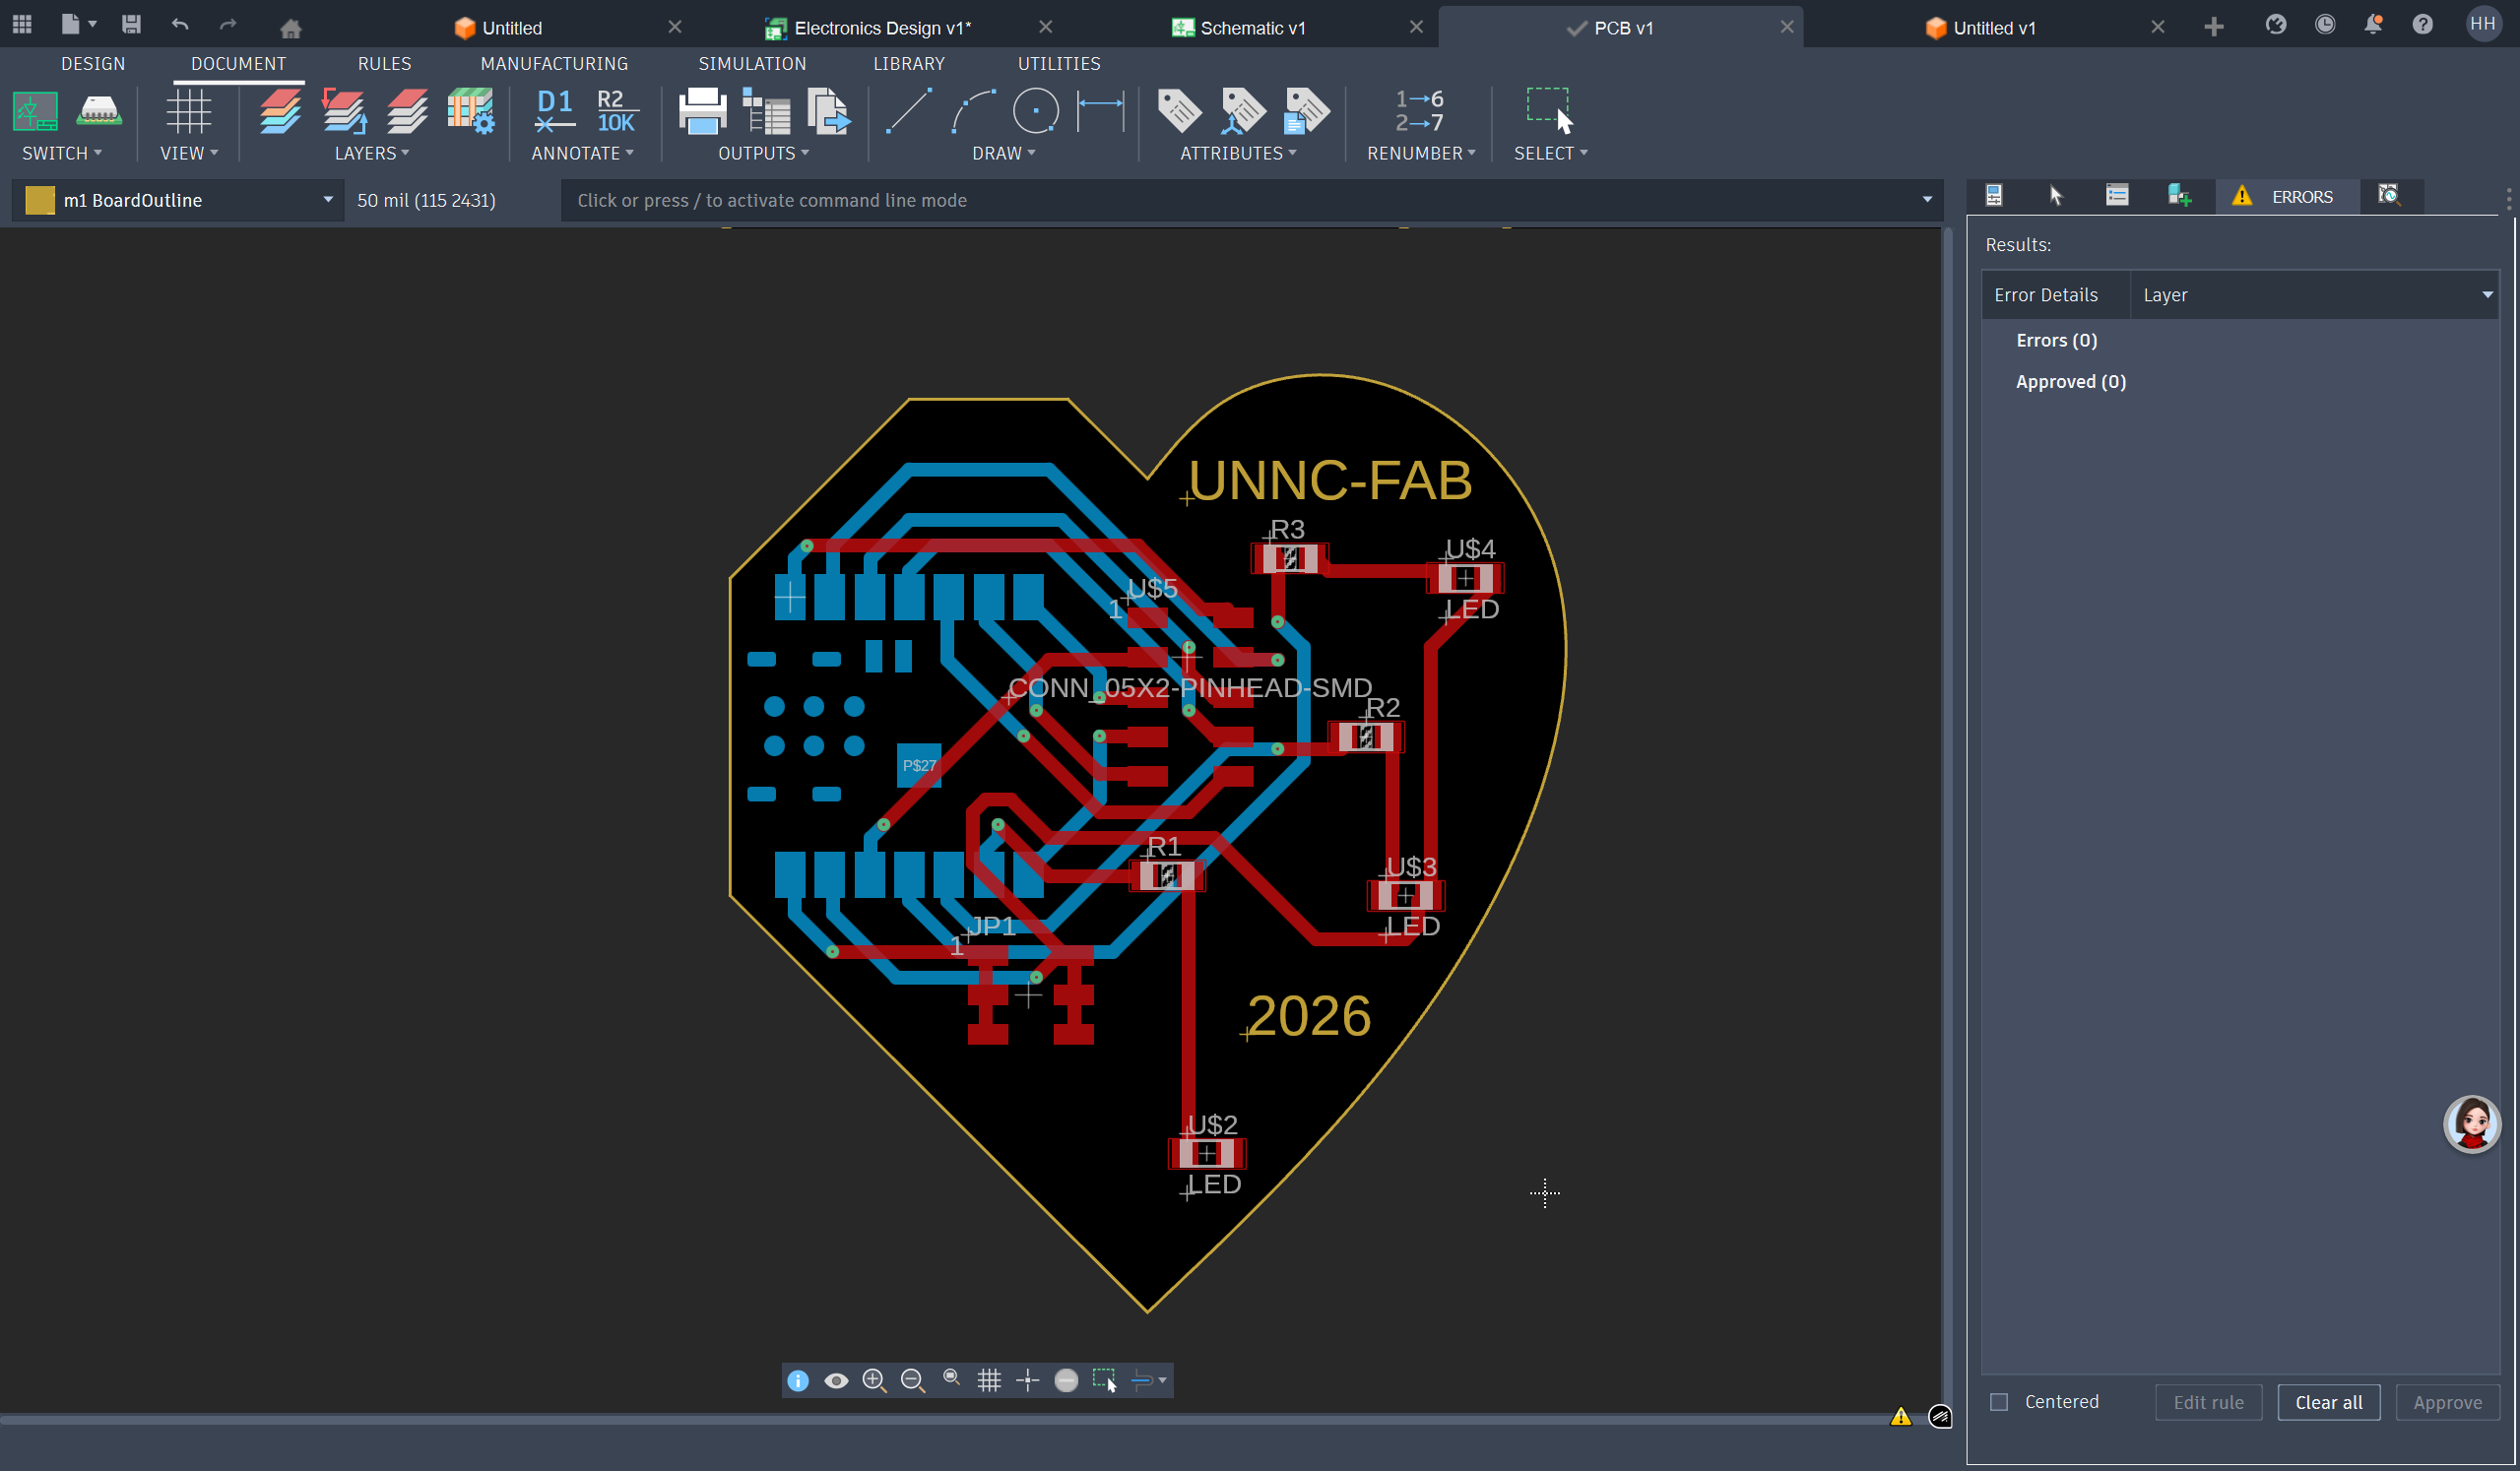This screenshot has width=2520, height=1471.
Task: Click the Clear all button
Action: 2328,1402
